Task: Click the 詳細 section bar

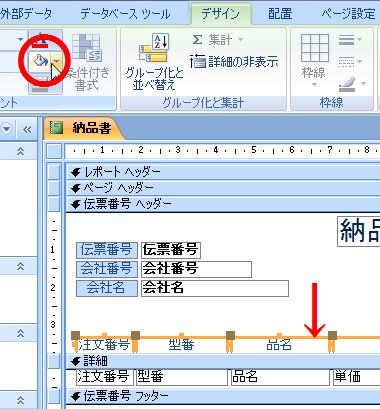Action: coord(223,361)
